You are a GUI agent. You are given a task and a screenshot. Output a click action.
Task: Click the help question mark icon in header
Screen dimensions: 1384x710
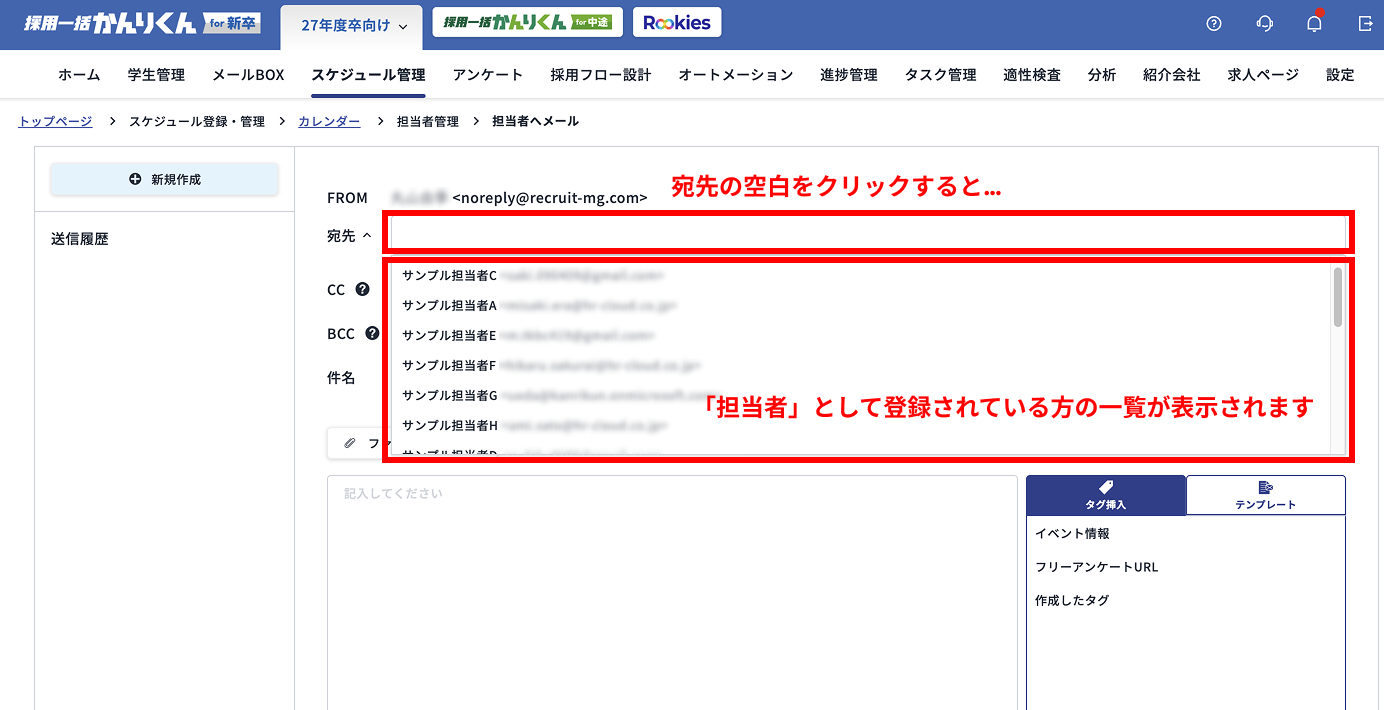(x=1214, y=24)
